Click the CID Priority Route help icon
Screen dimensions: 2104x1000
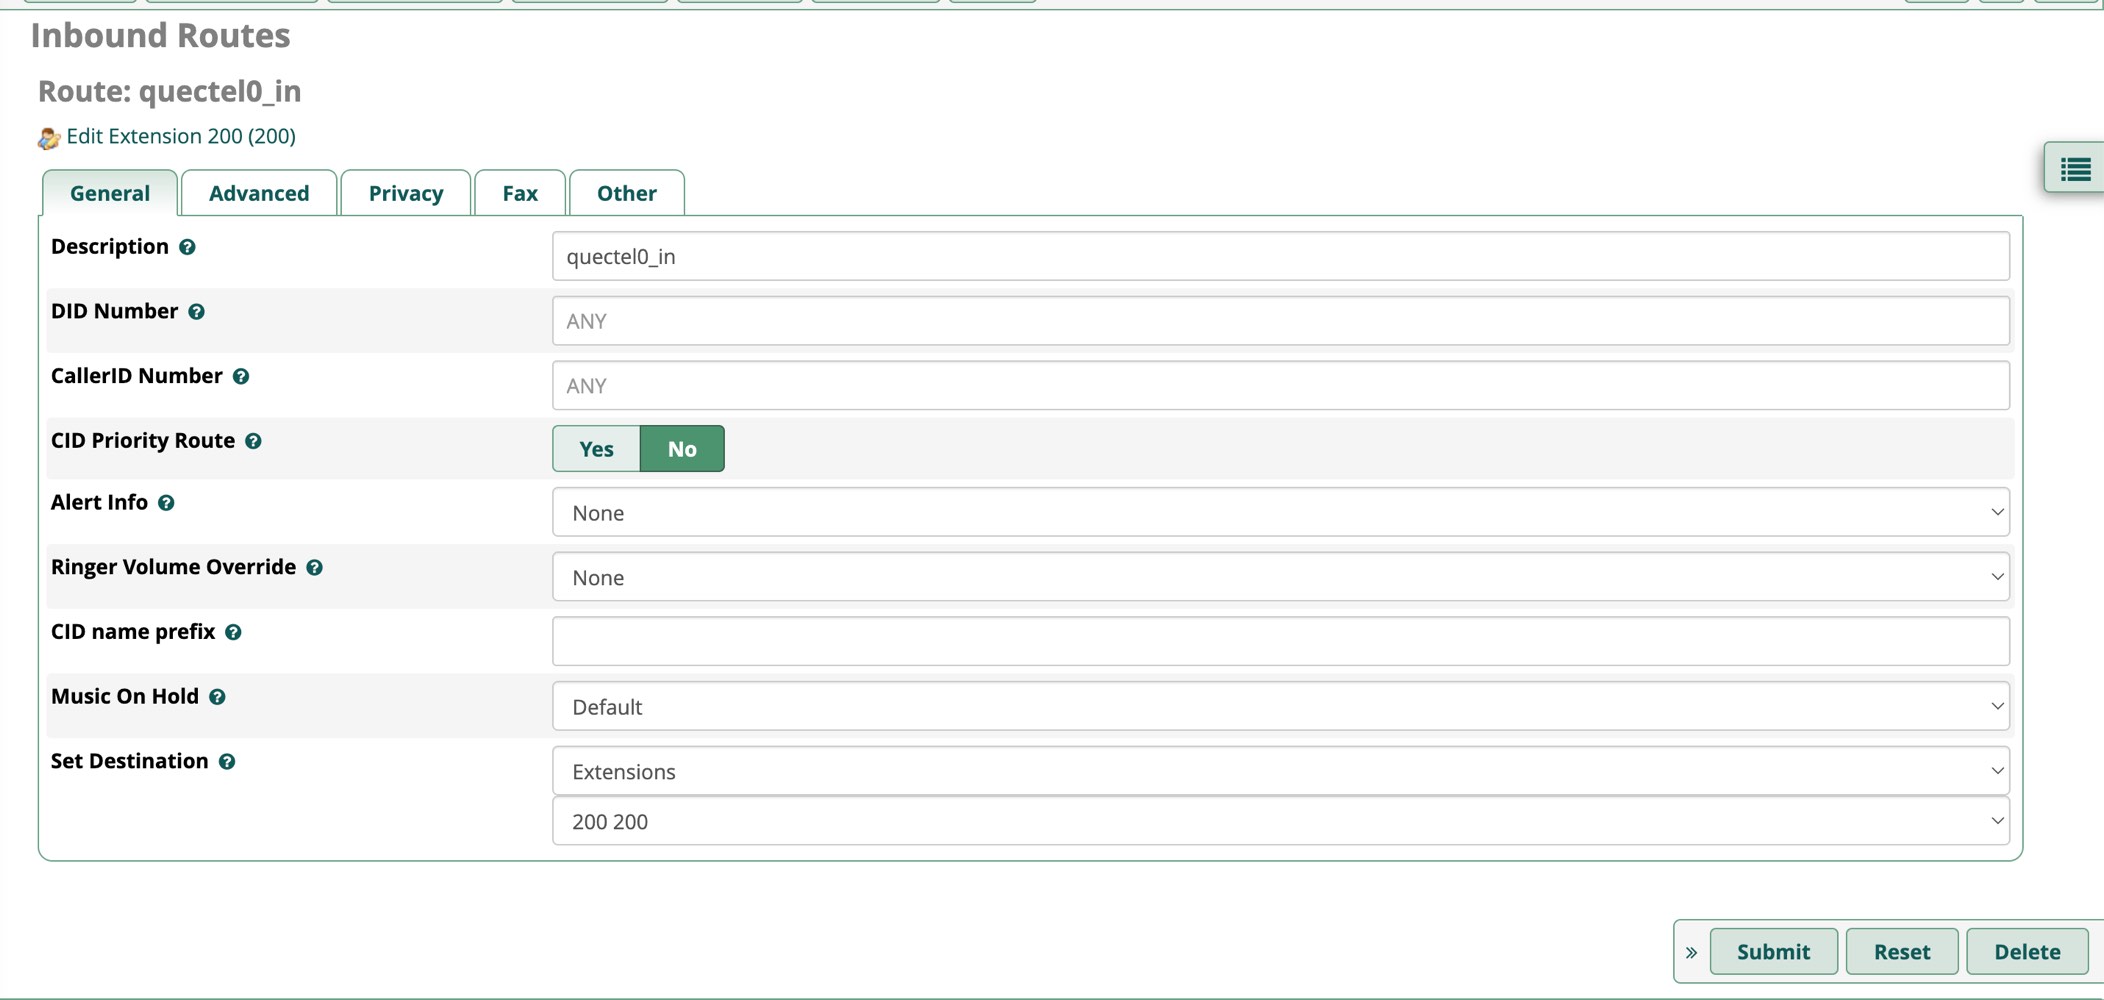[x=254, y=441]
